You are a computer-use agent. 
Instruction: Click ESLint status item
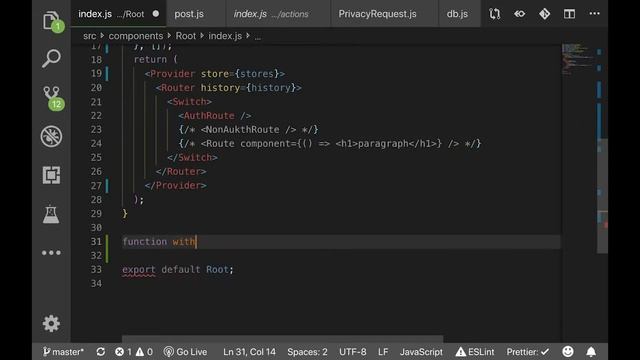475,352
